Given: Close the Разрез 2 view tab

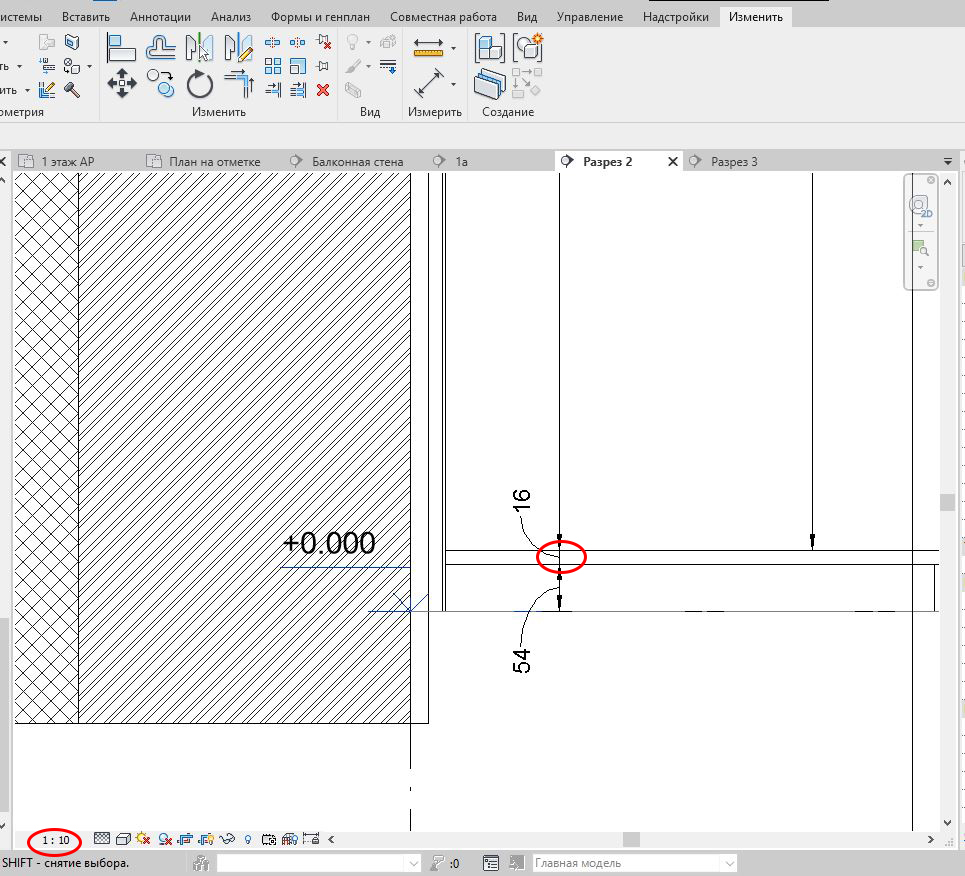Looking at the screenshot, I should coord(673,161).
